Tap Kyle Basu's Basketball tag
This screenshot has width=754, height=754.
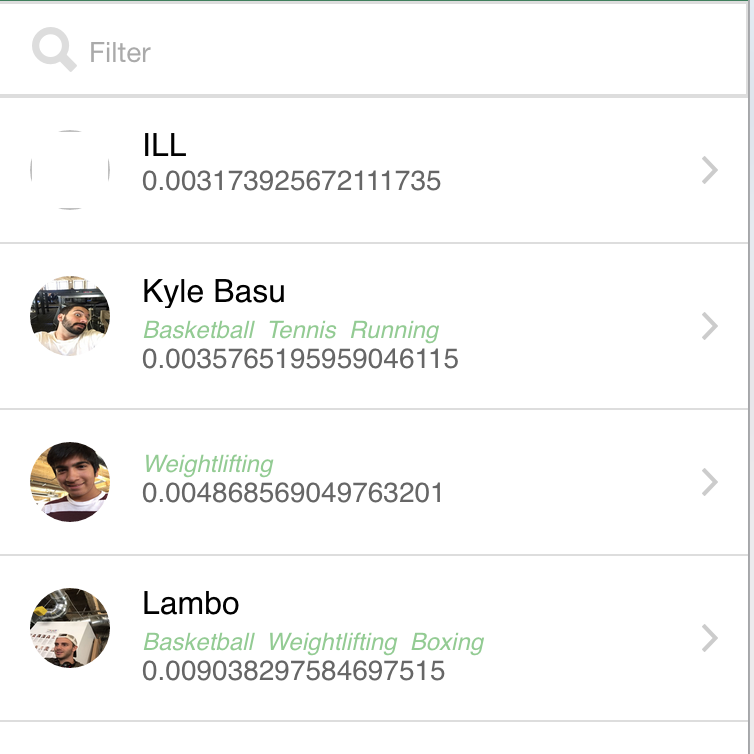tap(199, 330)
